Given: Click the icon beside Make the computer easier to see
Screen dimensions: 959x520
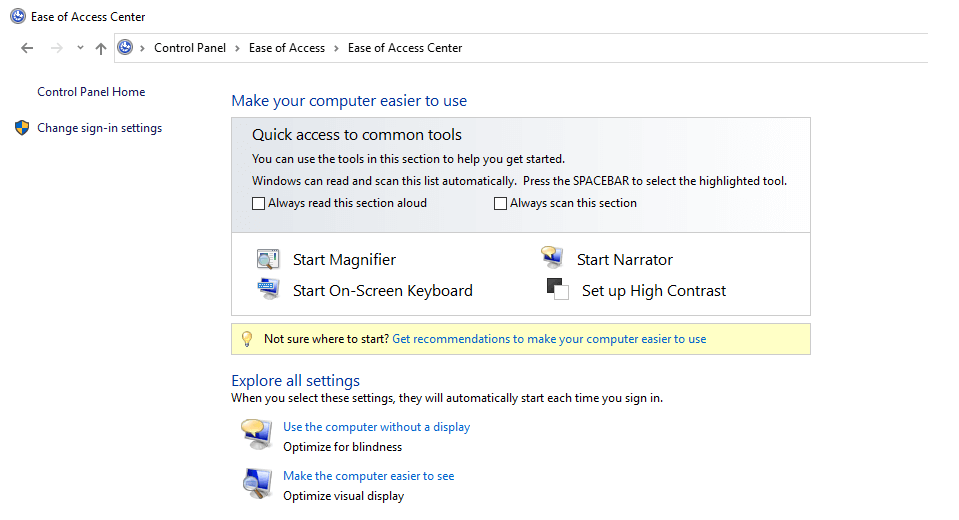Looking at the screenshot, I should click(x=257, y=484).
